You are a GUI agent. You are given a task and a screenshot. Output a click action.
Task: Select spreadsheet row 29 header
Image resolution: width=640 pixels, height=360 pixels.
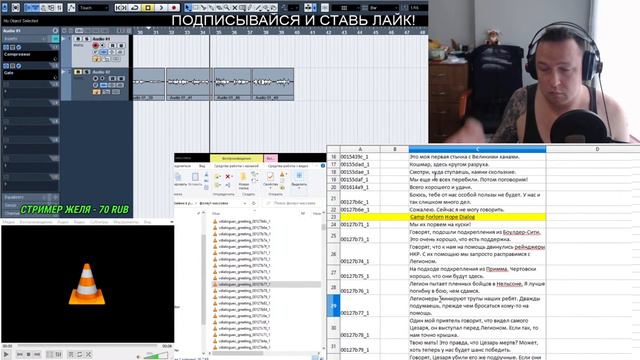point(333,306)
